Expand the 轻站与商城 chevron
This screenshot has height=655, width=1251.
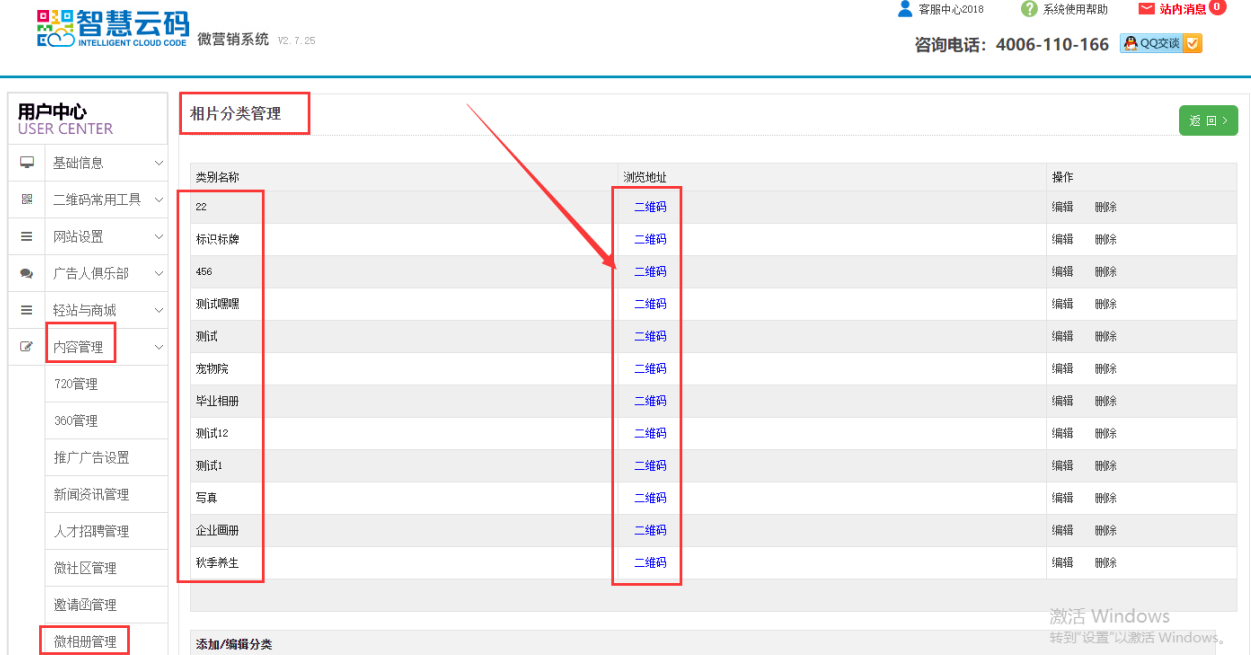pyautogui.click(x=158, y=310)
